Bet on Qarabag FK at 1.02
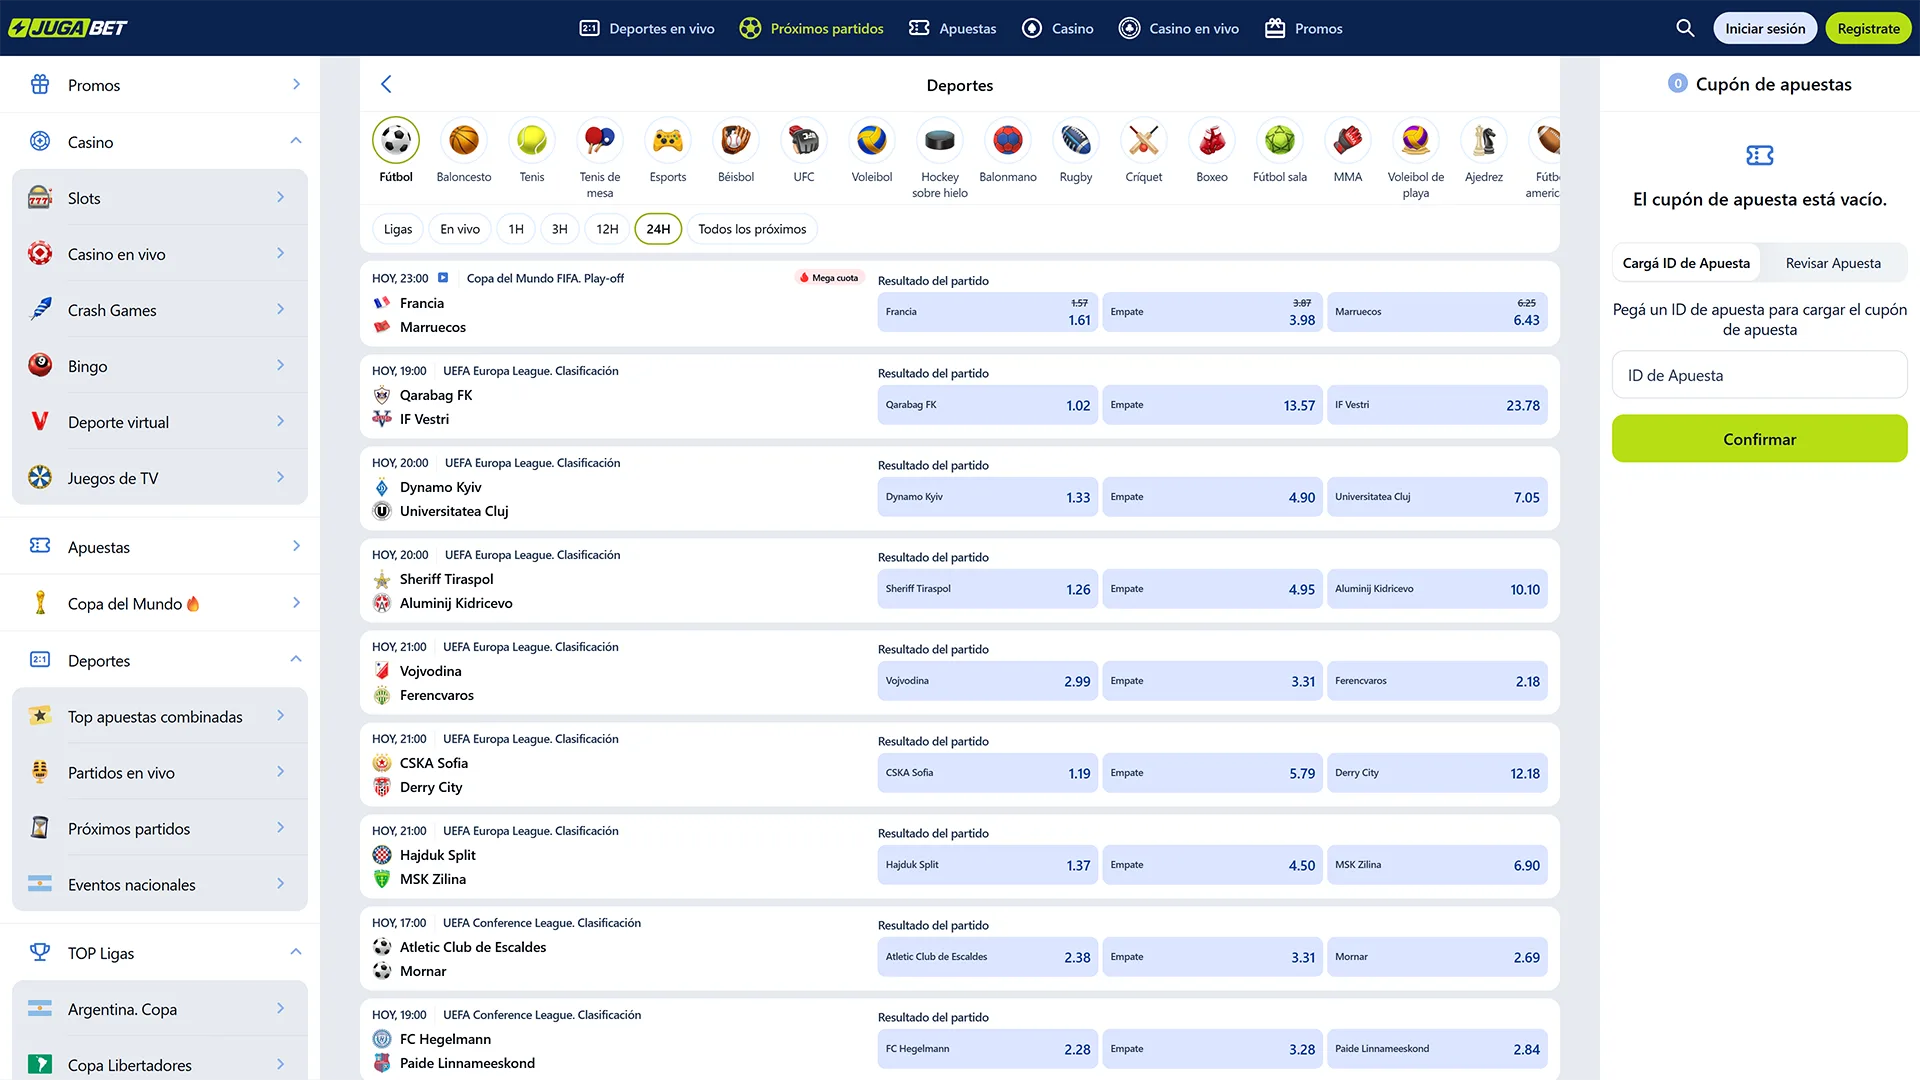This screenshot has height=1080, width=1920. point(987,405)
